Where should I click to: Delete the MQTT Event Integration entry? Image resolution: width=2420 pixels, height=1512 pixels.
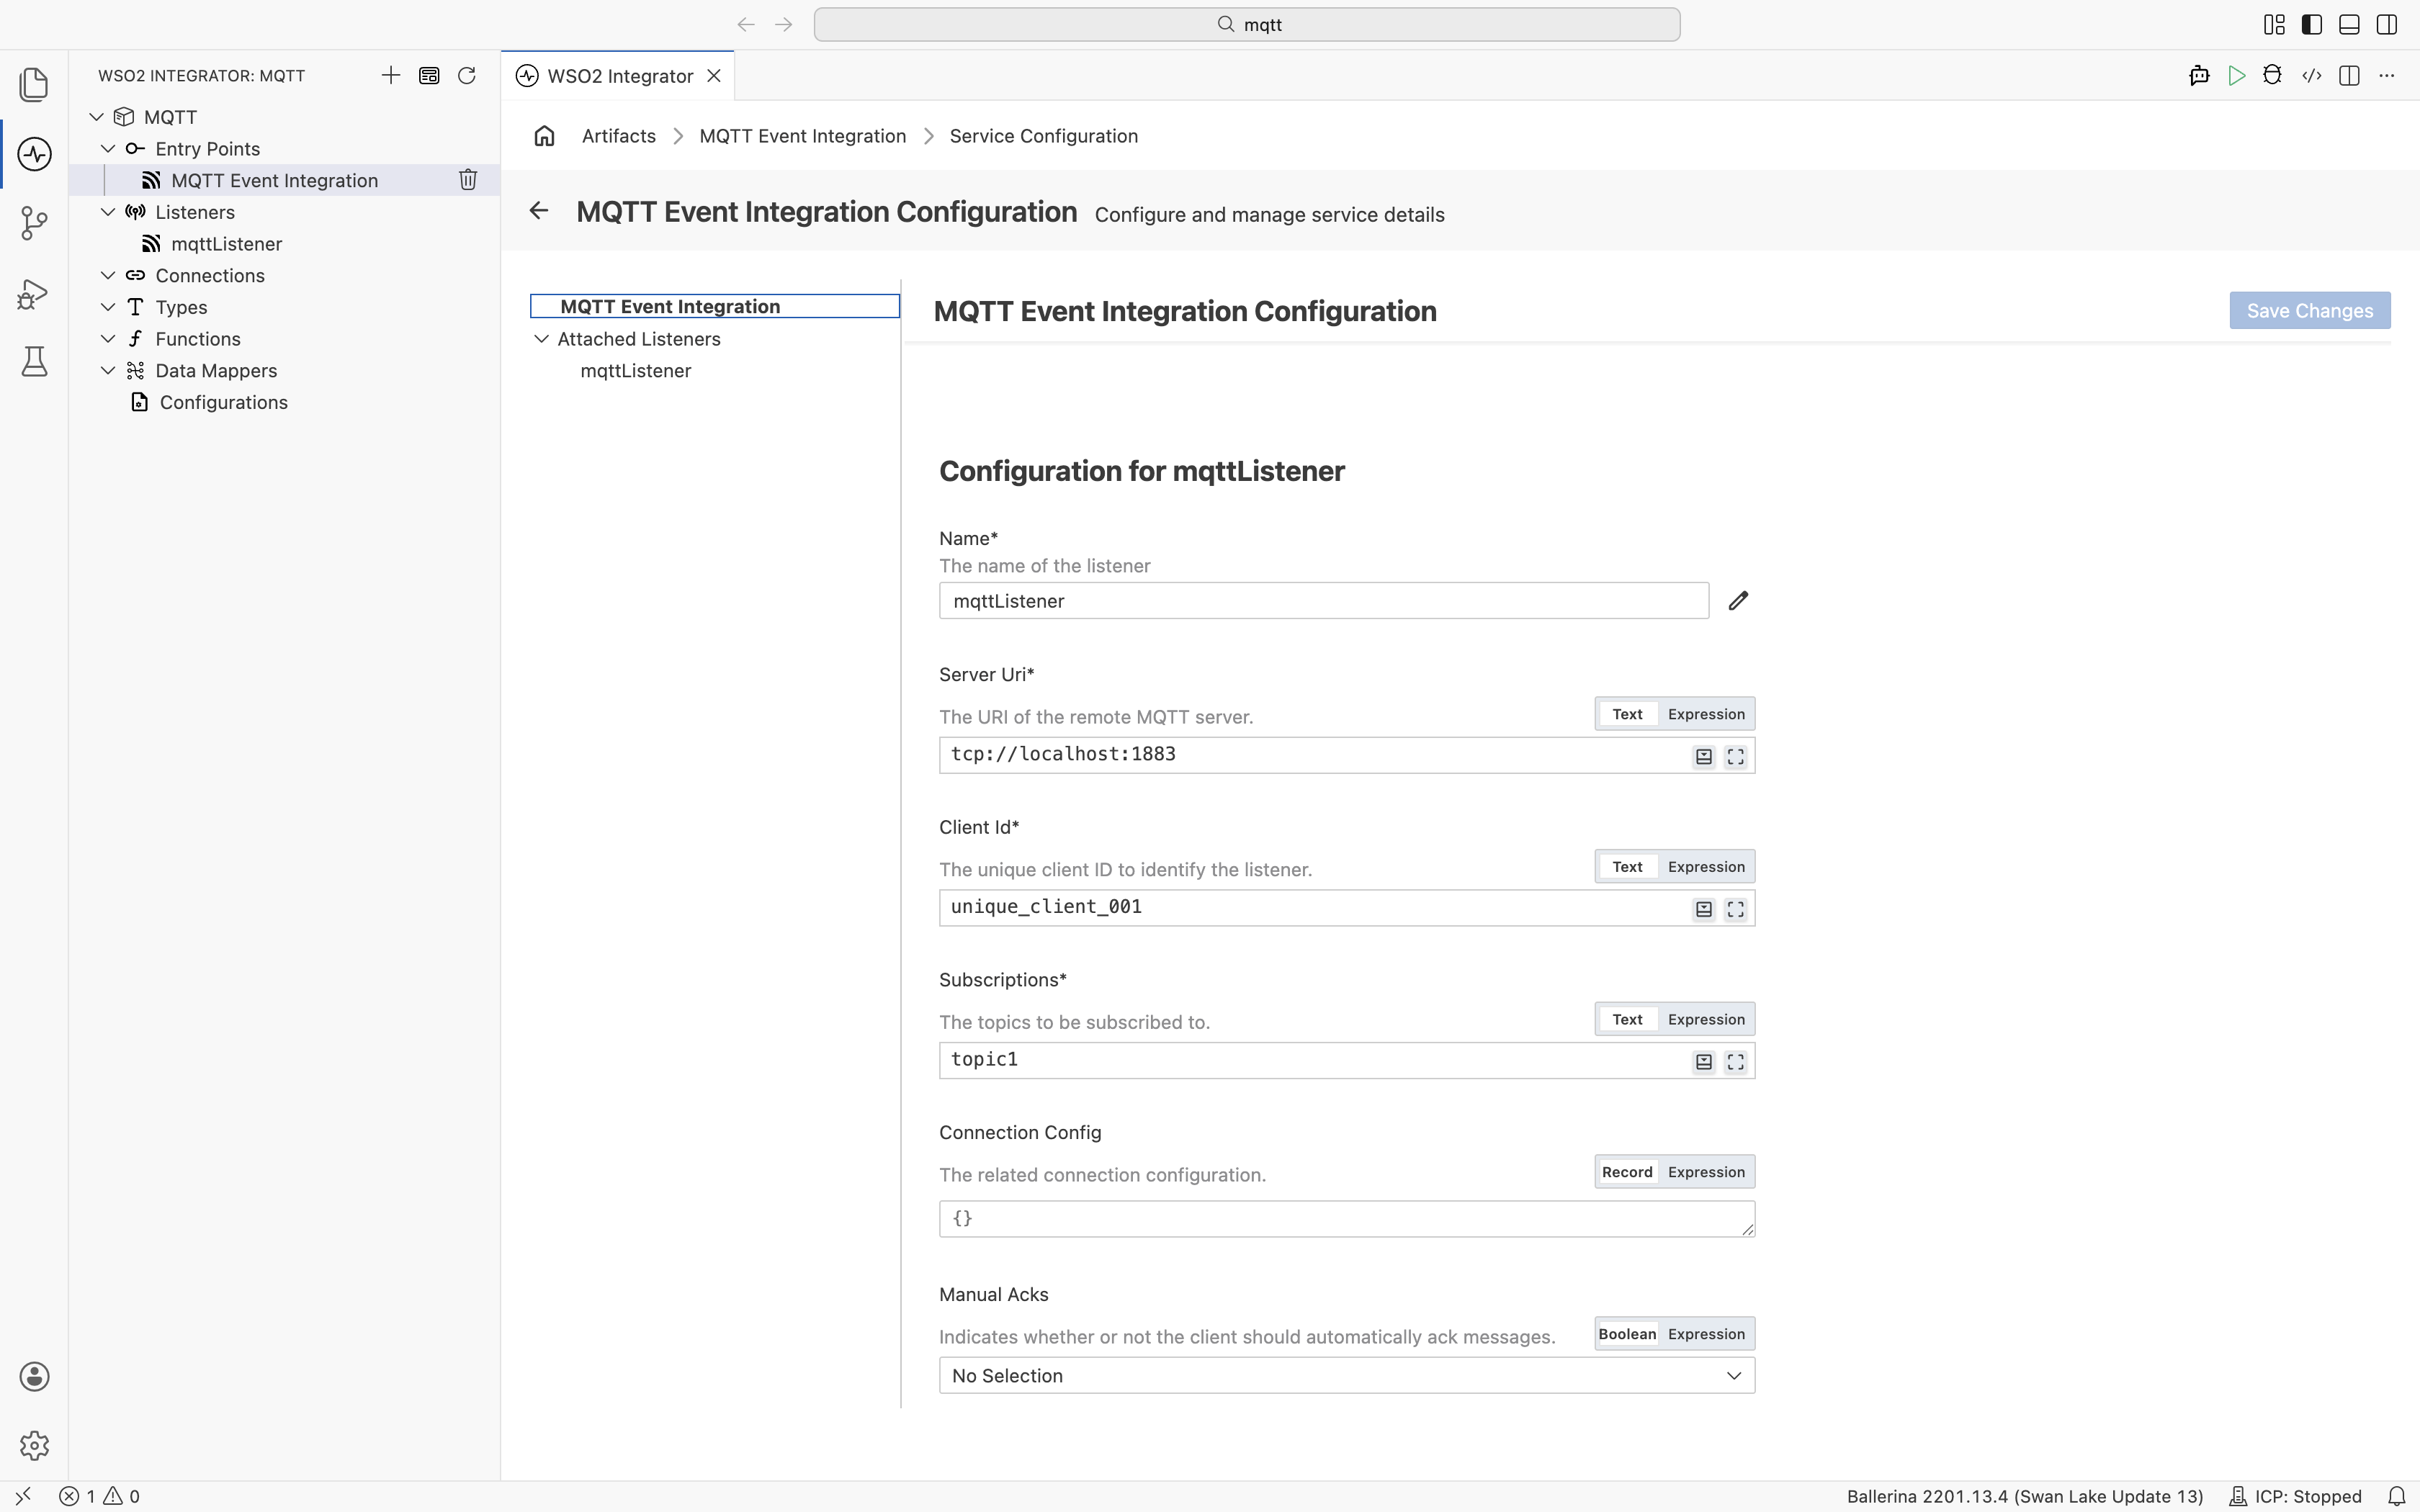pos(468,180)
